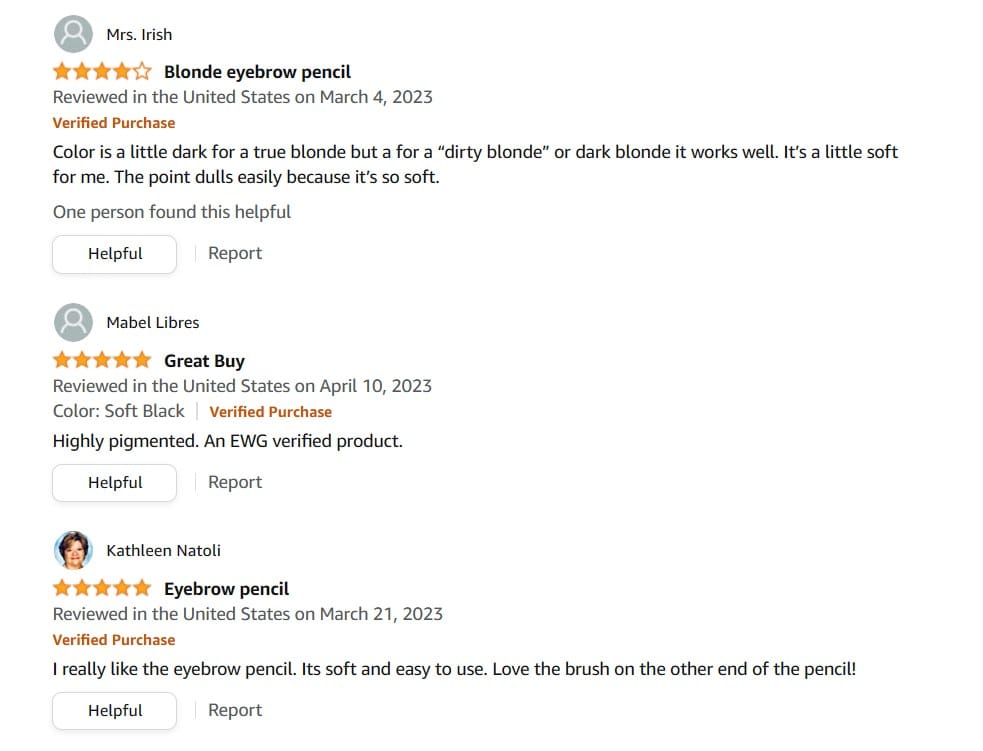Click the four-star rating on Blonde eyebrow pencil
983x751 pixels.
102,72
